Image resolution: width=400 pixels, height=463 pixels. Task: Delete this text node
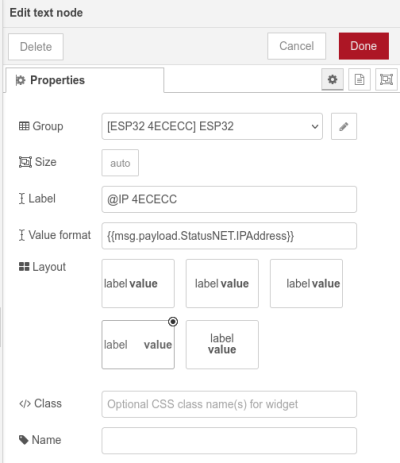pyautogui.click(x=36, y=47)
